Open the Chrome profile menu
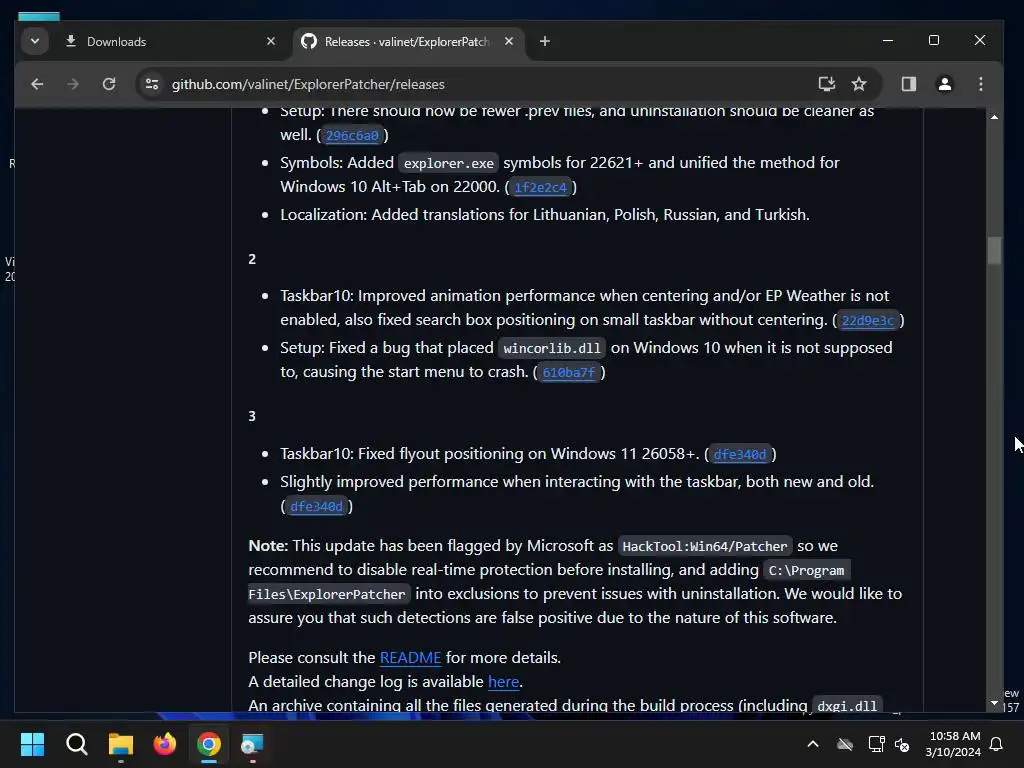 pos(944,84)
